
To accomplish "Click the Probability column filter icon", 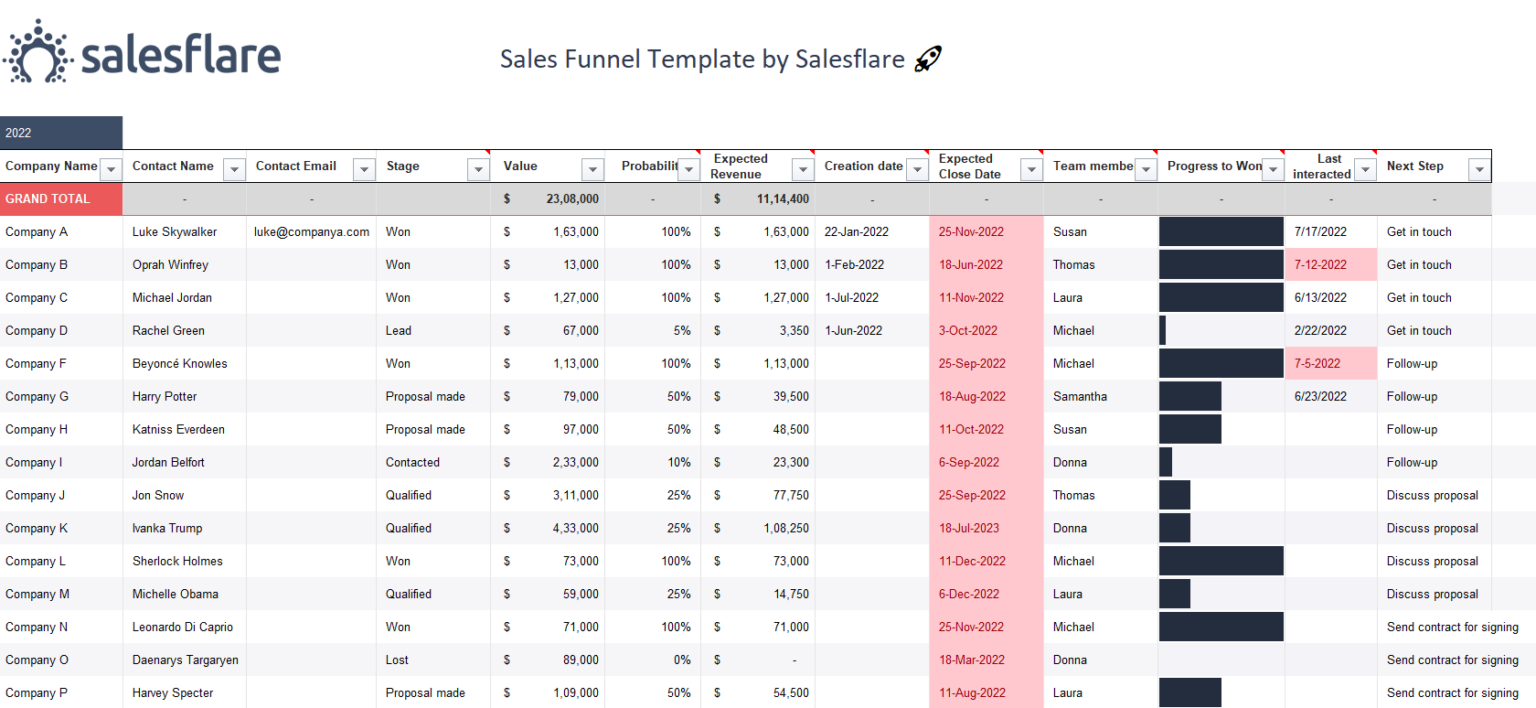I will (688, 168).
